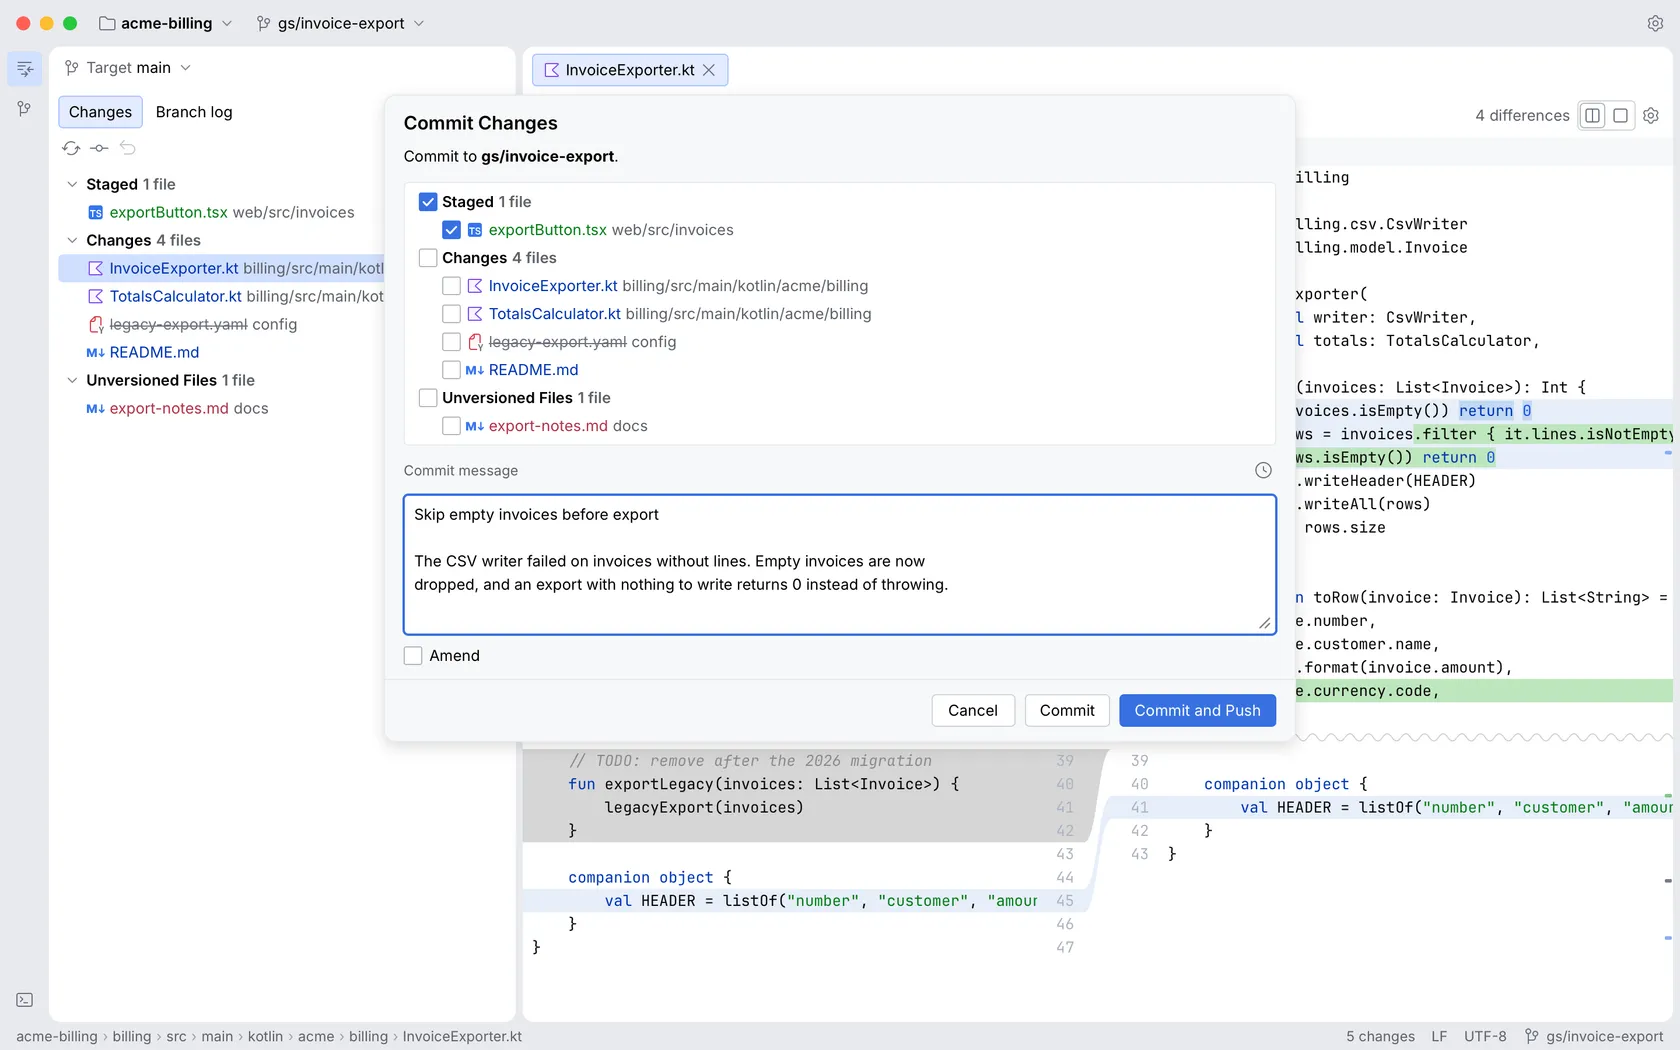Screen dimensions: 1680x1050
Task: Open the Target main dropdown
Action: point(128,68)
